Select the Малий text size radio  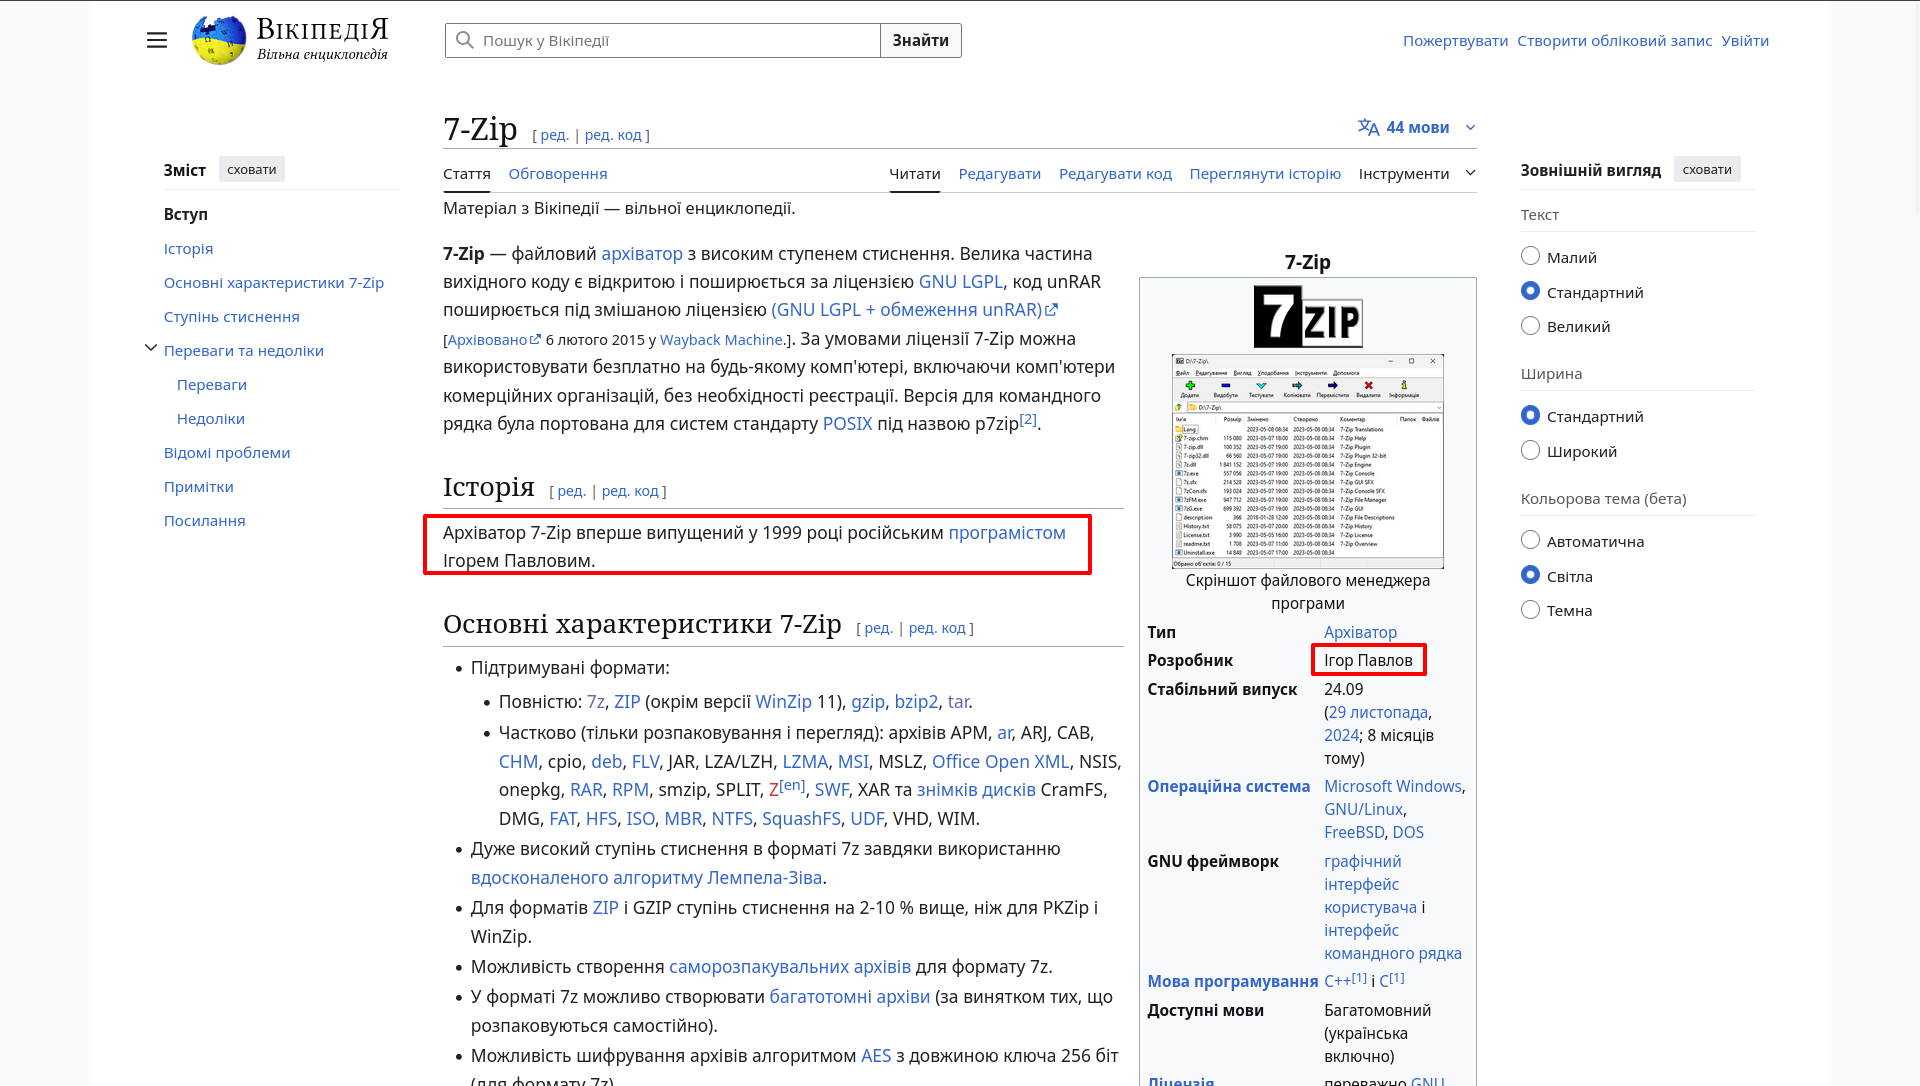pos(1530,257)
